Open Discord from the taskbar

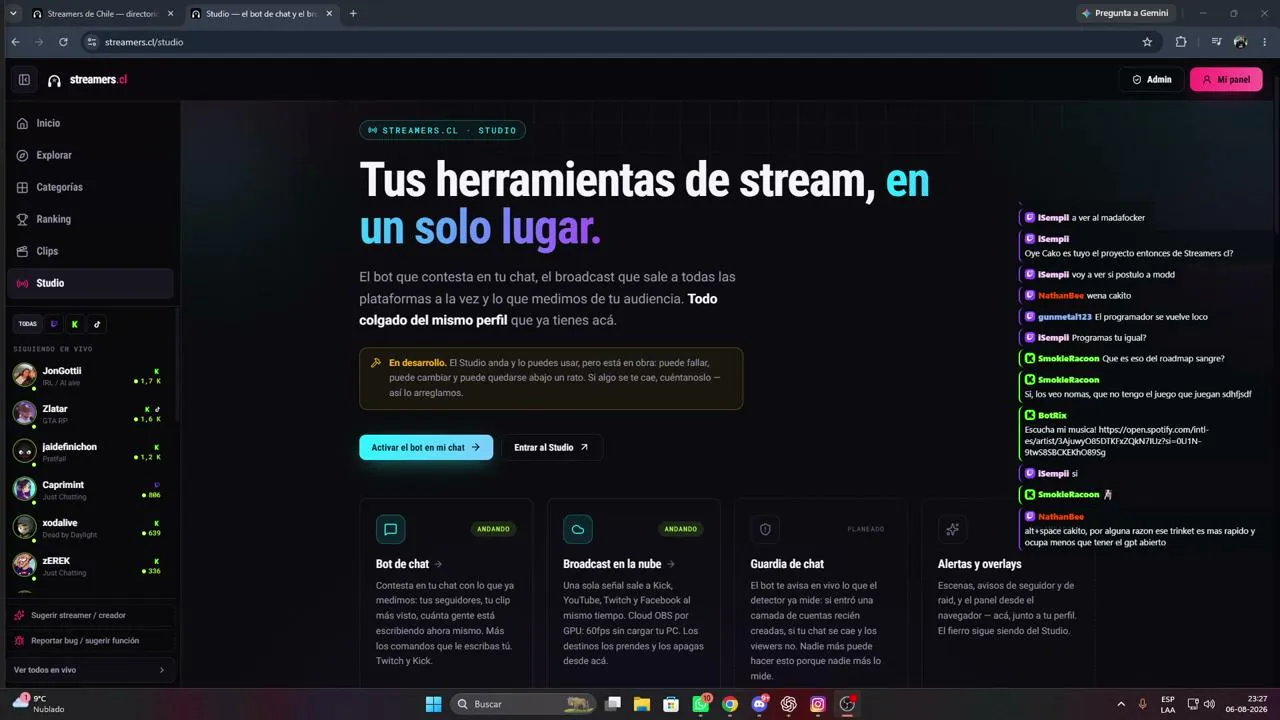point(759,704)
